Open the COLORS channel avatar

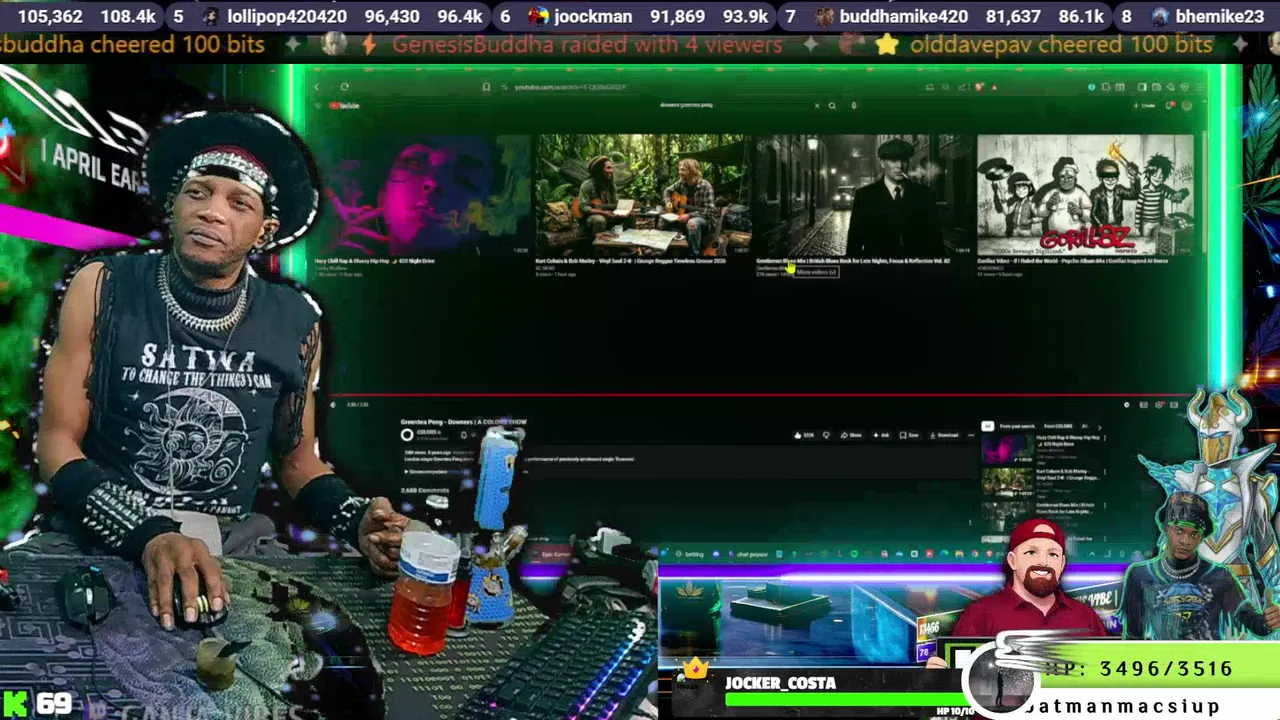[x=407, y=435]
